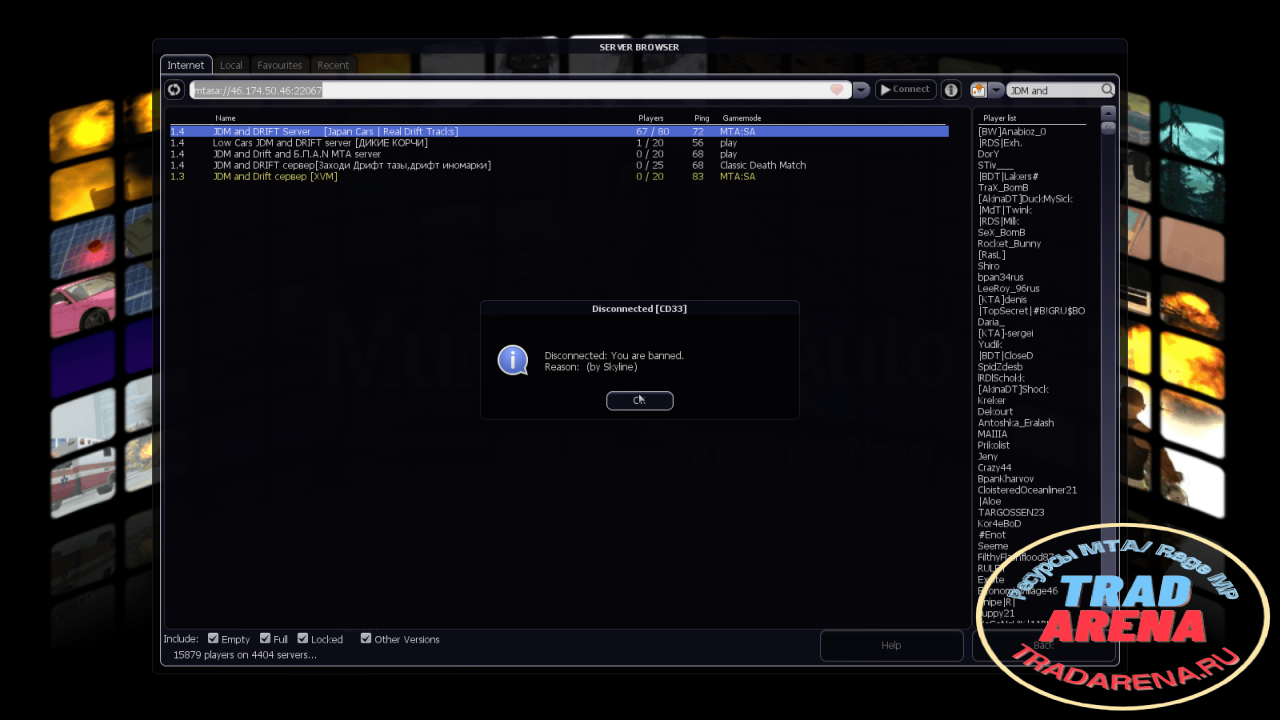The image size is (1280, 720).
Task: Open the search type dropdown arrow
Action: [x=996, y=90]
